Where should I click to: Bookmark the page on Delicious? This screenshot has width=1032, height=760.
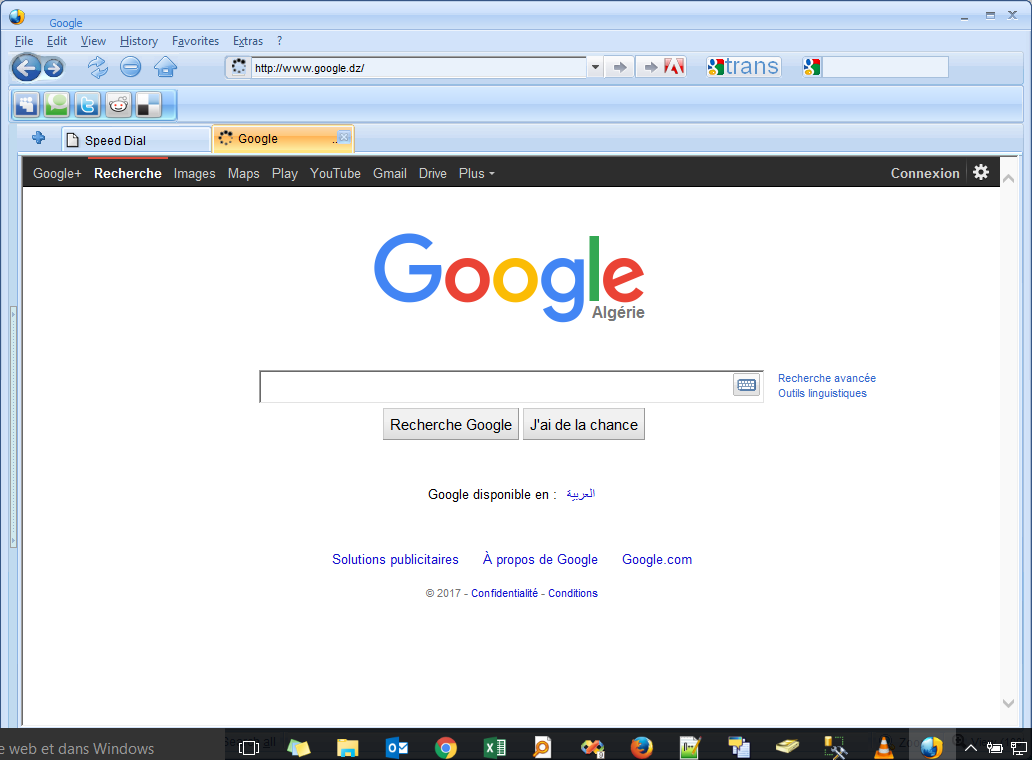tap(149, 104)
